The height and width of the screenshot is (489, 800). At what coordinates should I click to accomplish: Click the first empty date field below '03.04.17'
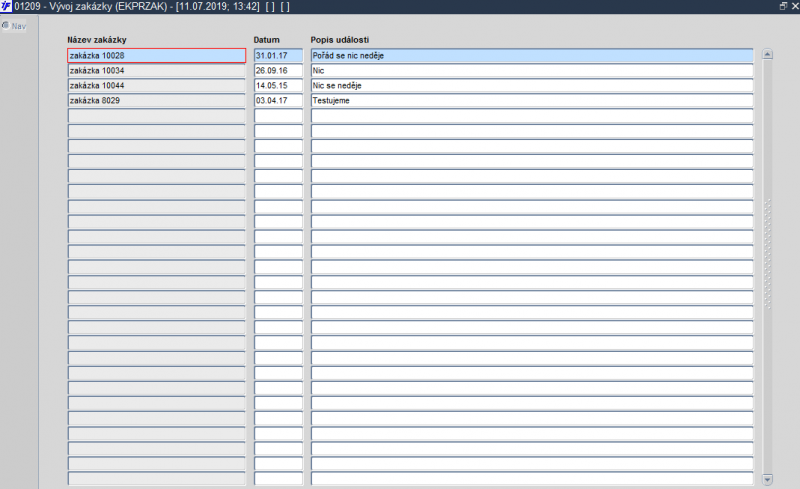pyautogui.click(x=279, y=116)
